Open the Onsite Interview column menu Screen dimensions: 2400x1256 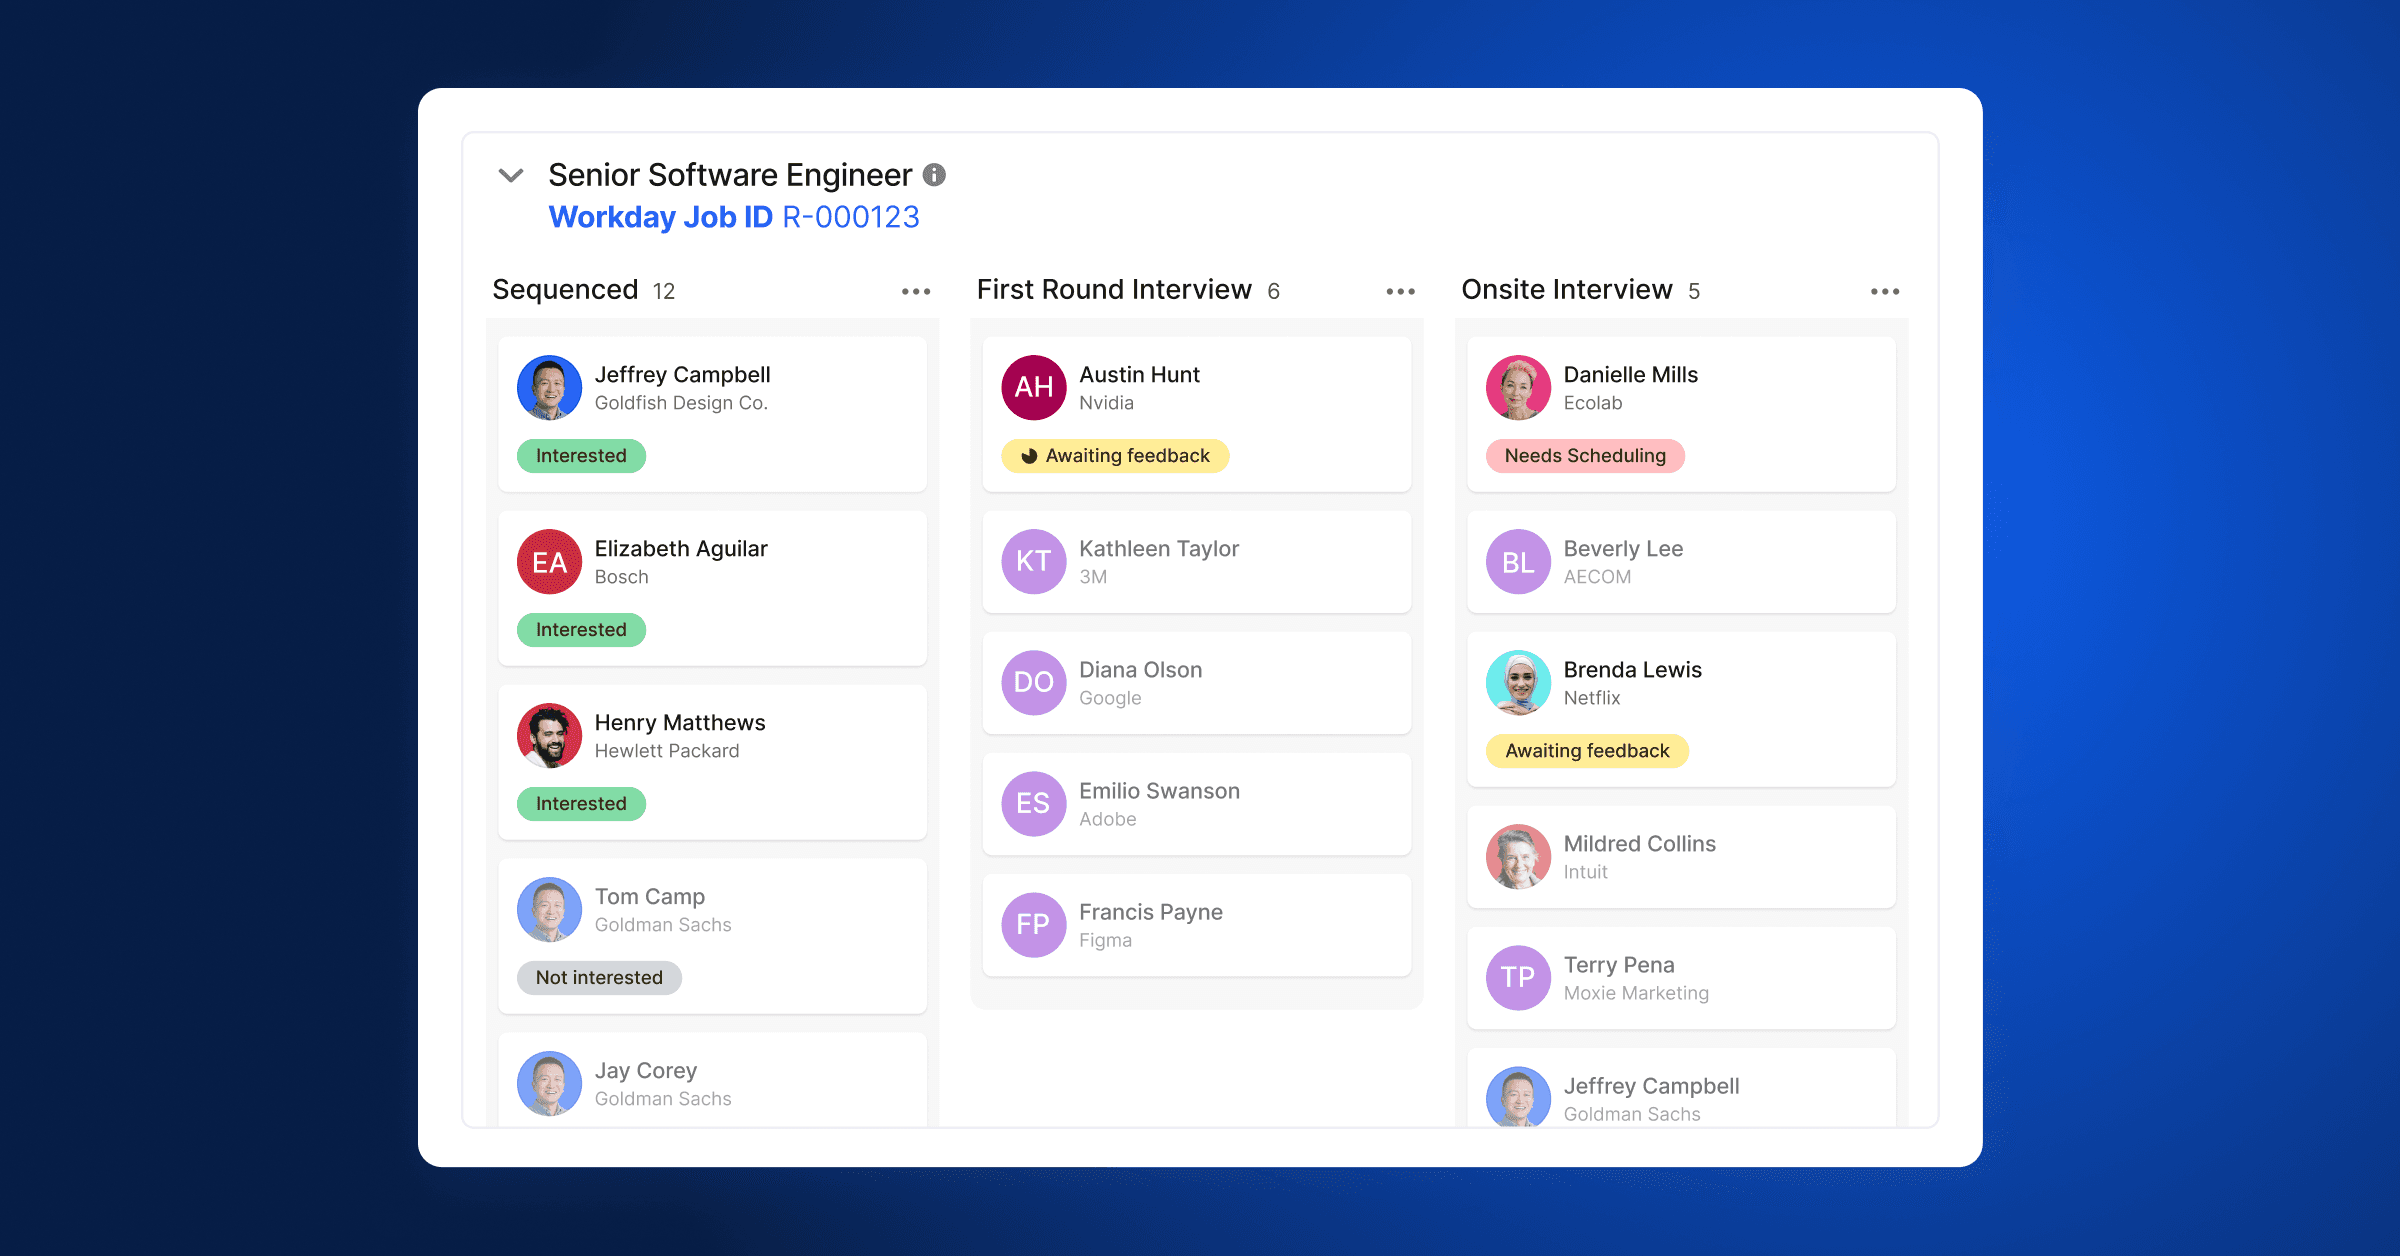click(1884, 290)
